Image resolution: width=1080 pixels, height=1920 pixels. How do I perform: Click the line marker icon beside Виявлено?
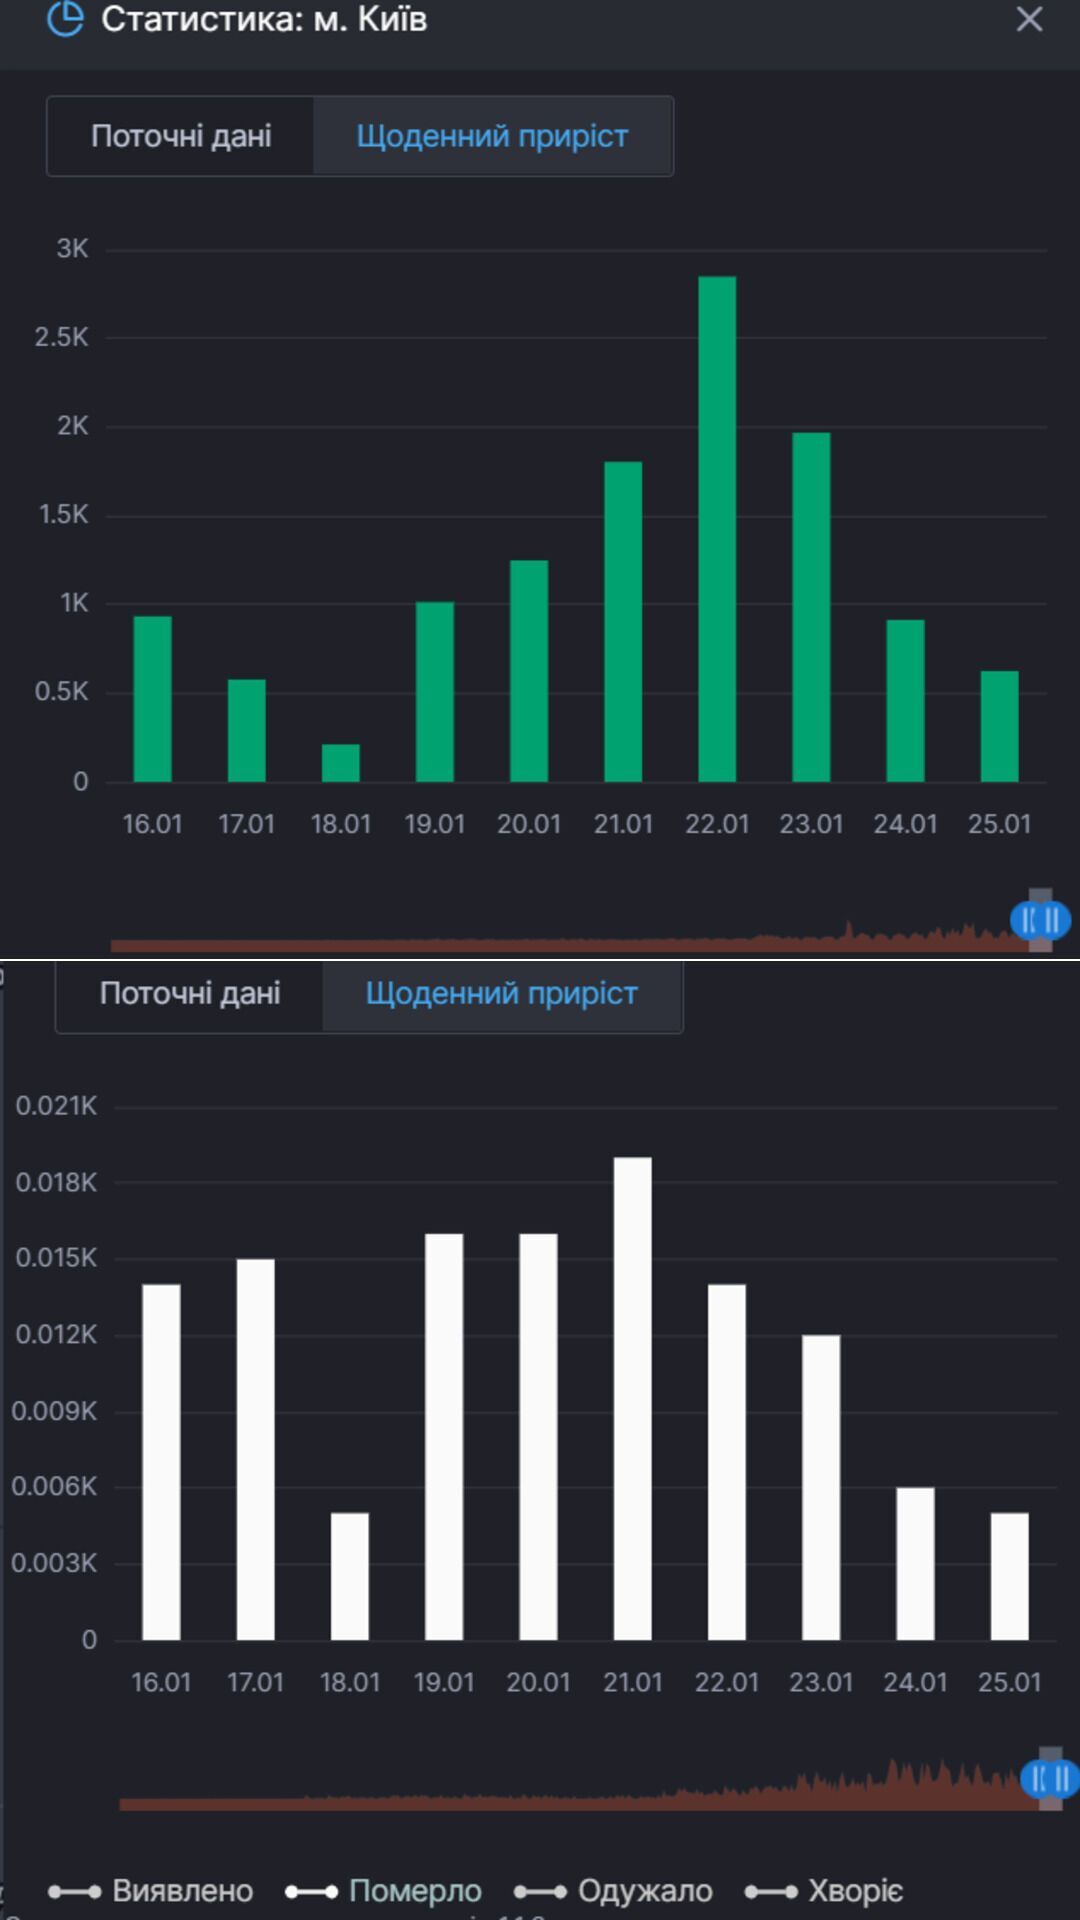[75, 1891]
